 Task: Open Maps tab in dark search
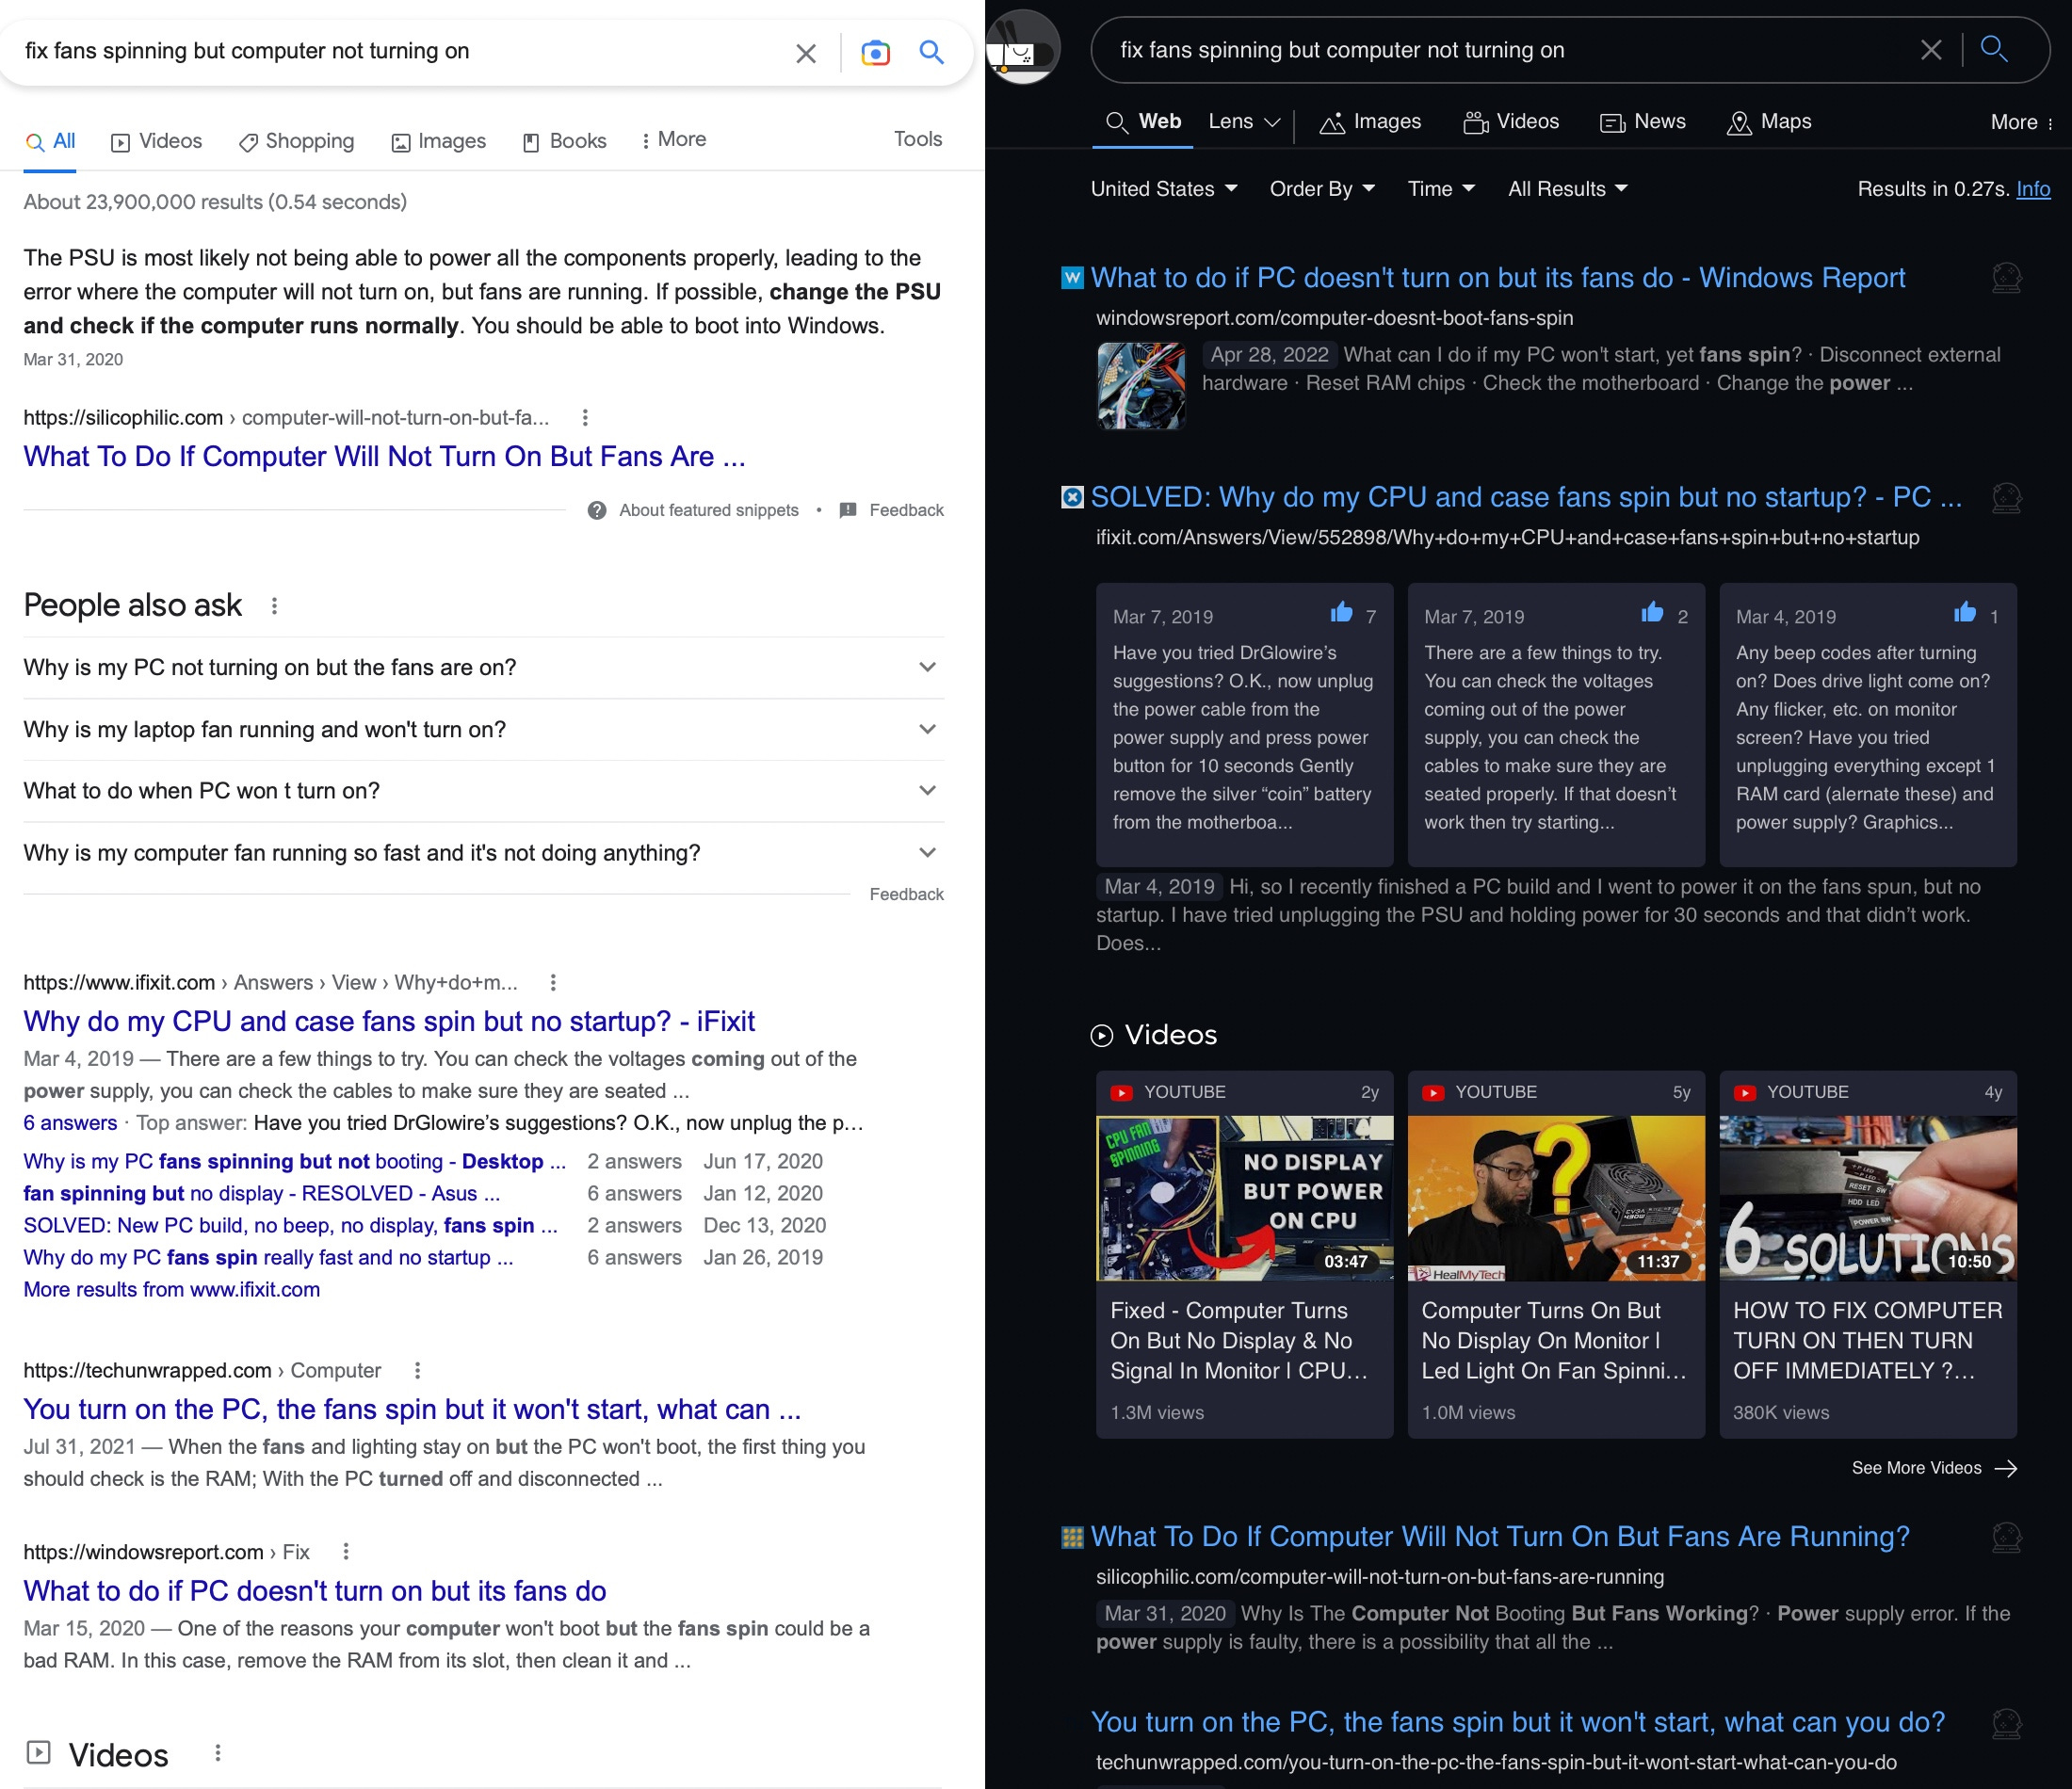1769,122
